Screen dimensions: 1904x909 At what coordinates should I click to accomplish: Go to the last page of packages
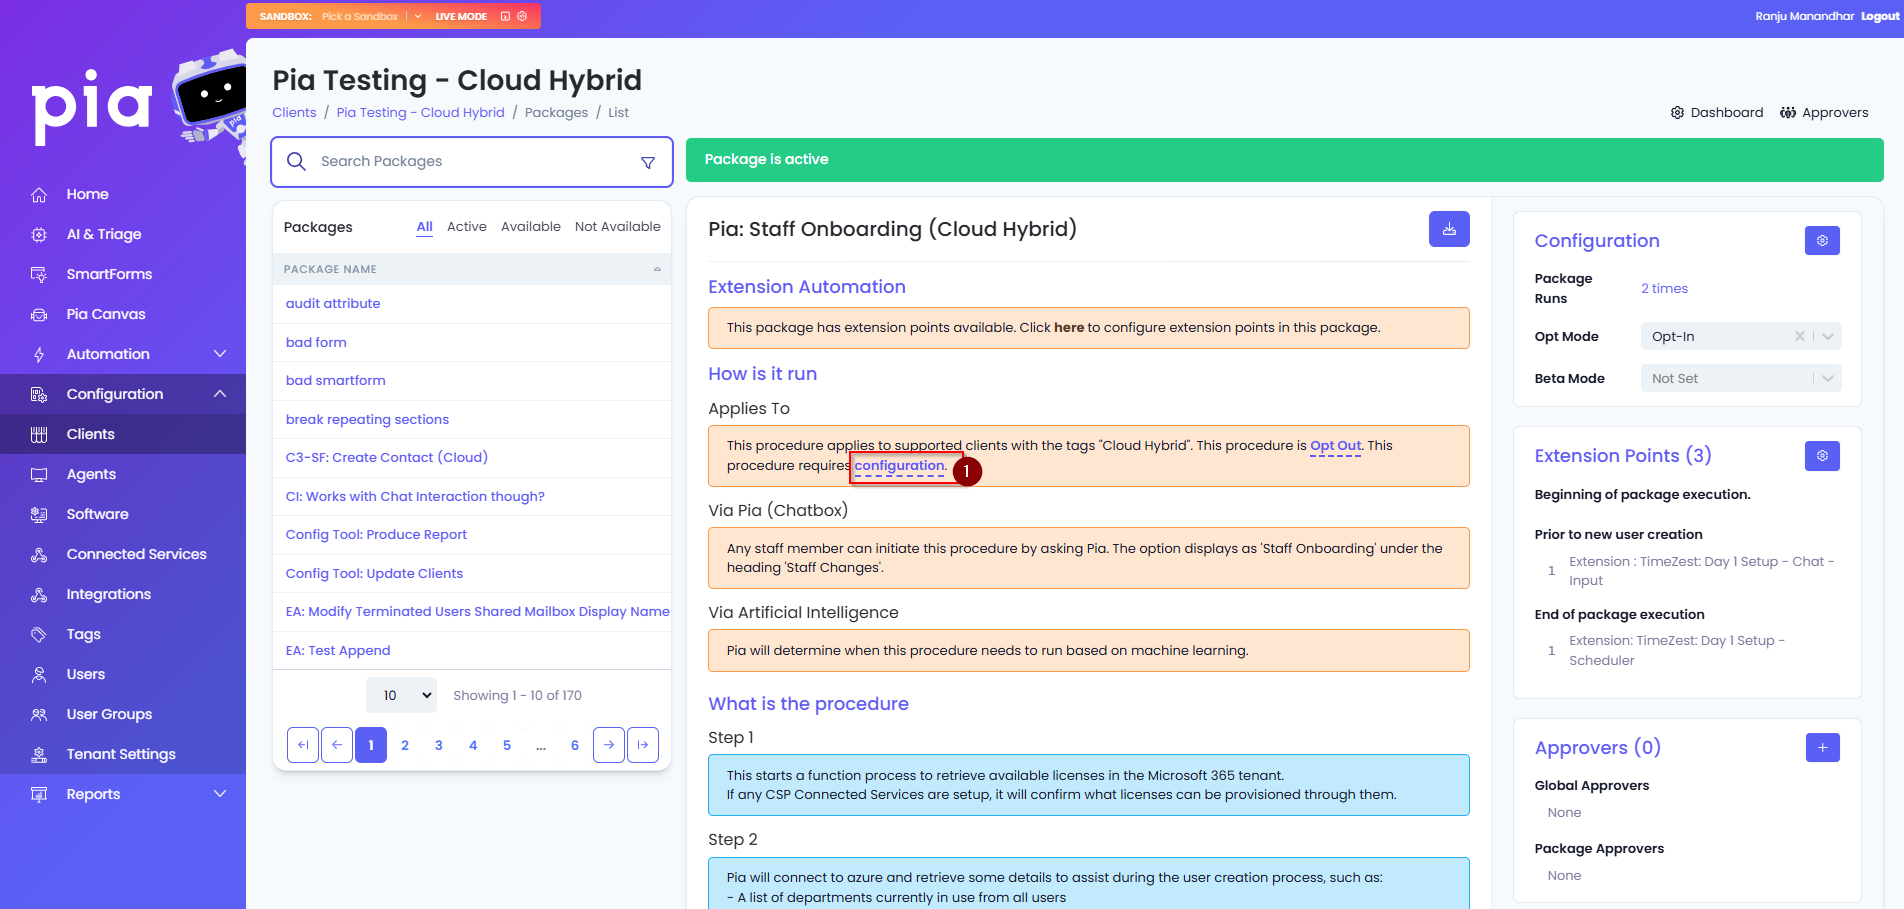[643, 745]
